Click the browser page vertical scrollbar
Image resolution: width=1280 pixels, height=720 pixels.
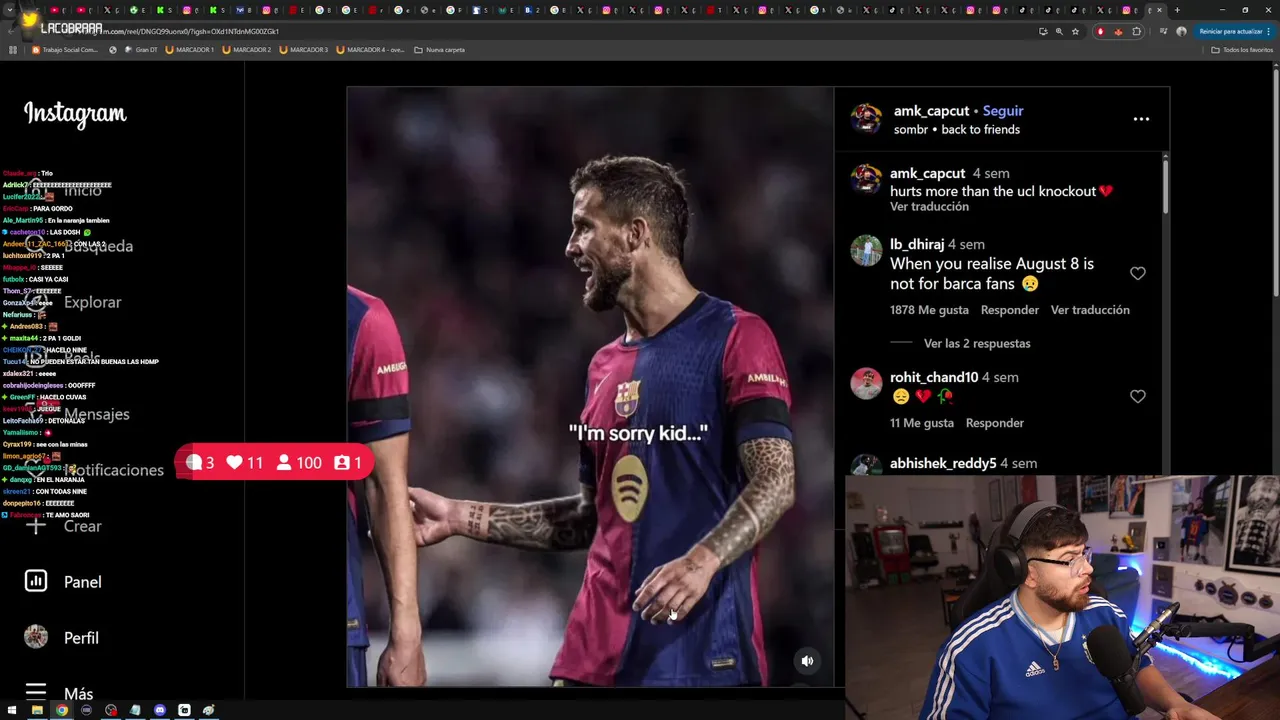pos(1275,185)
